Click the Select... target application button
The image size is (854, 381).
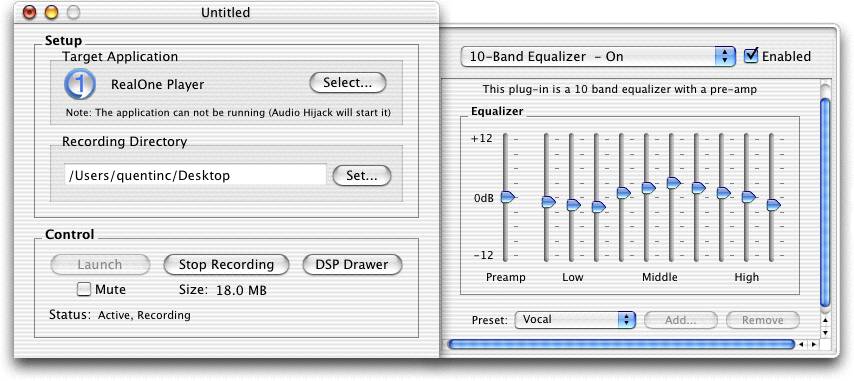pyautogui.click(x=347, y=83)
